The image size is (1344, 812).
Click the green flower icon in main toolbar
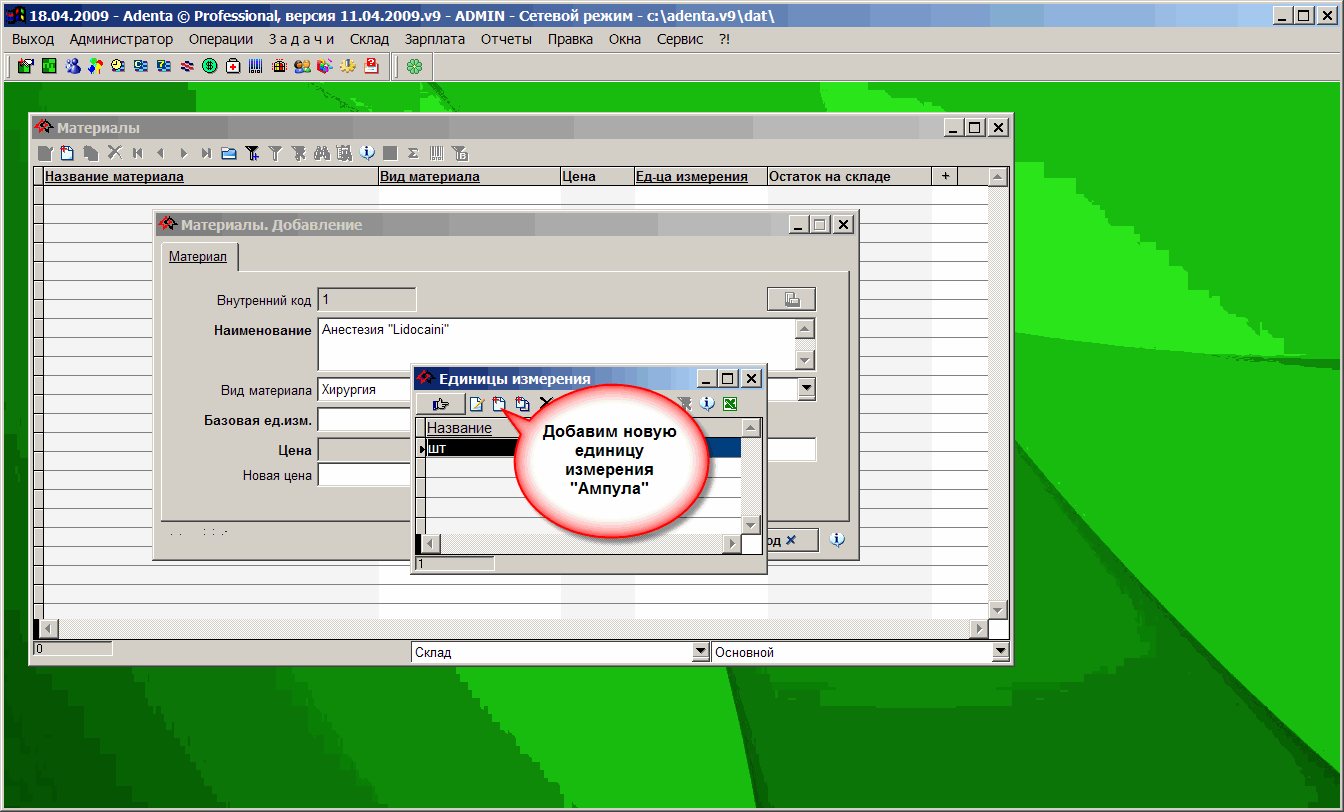(414, 67)
